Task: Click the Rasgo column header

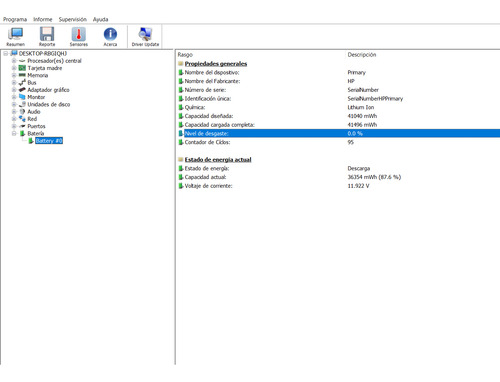Action: click(x=185, y=55)
